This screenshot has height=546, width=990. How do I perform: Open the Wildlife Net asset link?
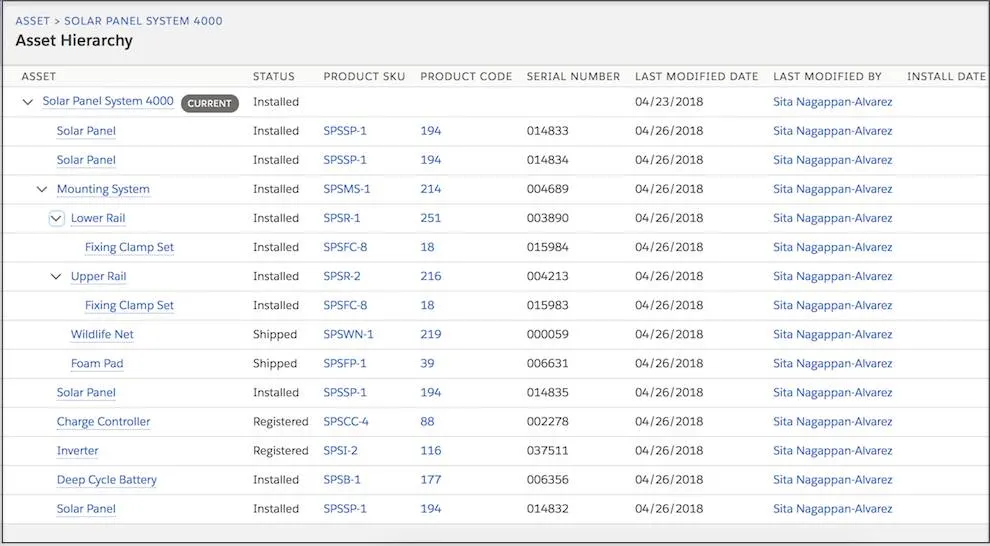102,334
